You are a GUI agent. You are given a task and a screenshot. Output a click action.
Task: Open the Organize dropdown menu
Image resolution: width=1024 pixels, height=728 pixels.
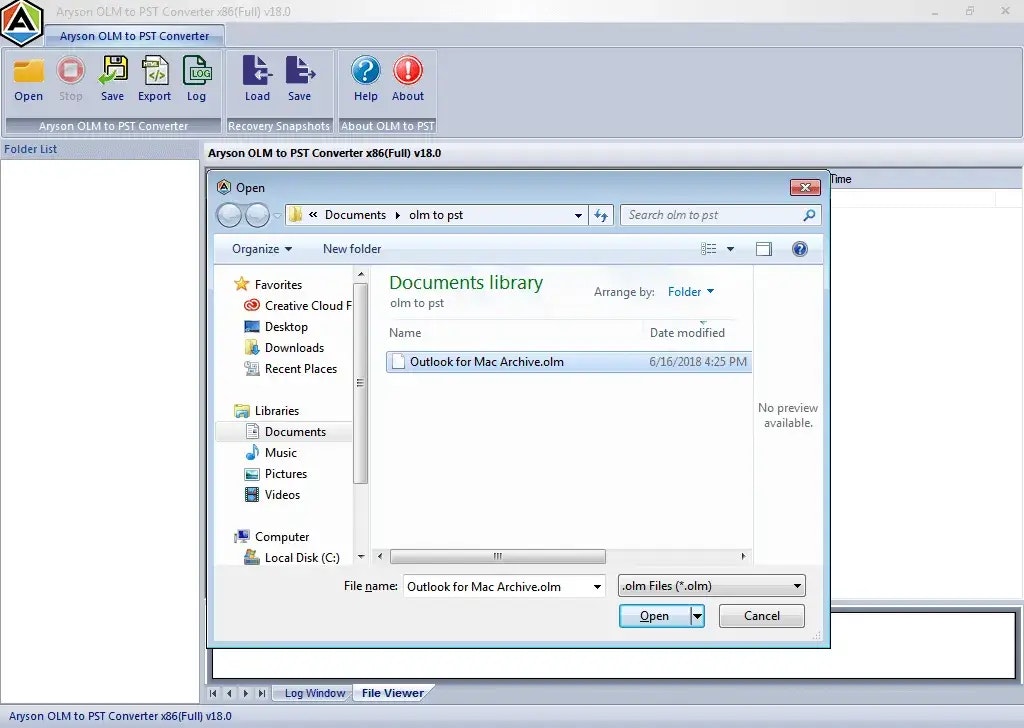tap(262, 249)
